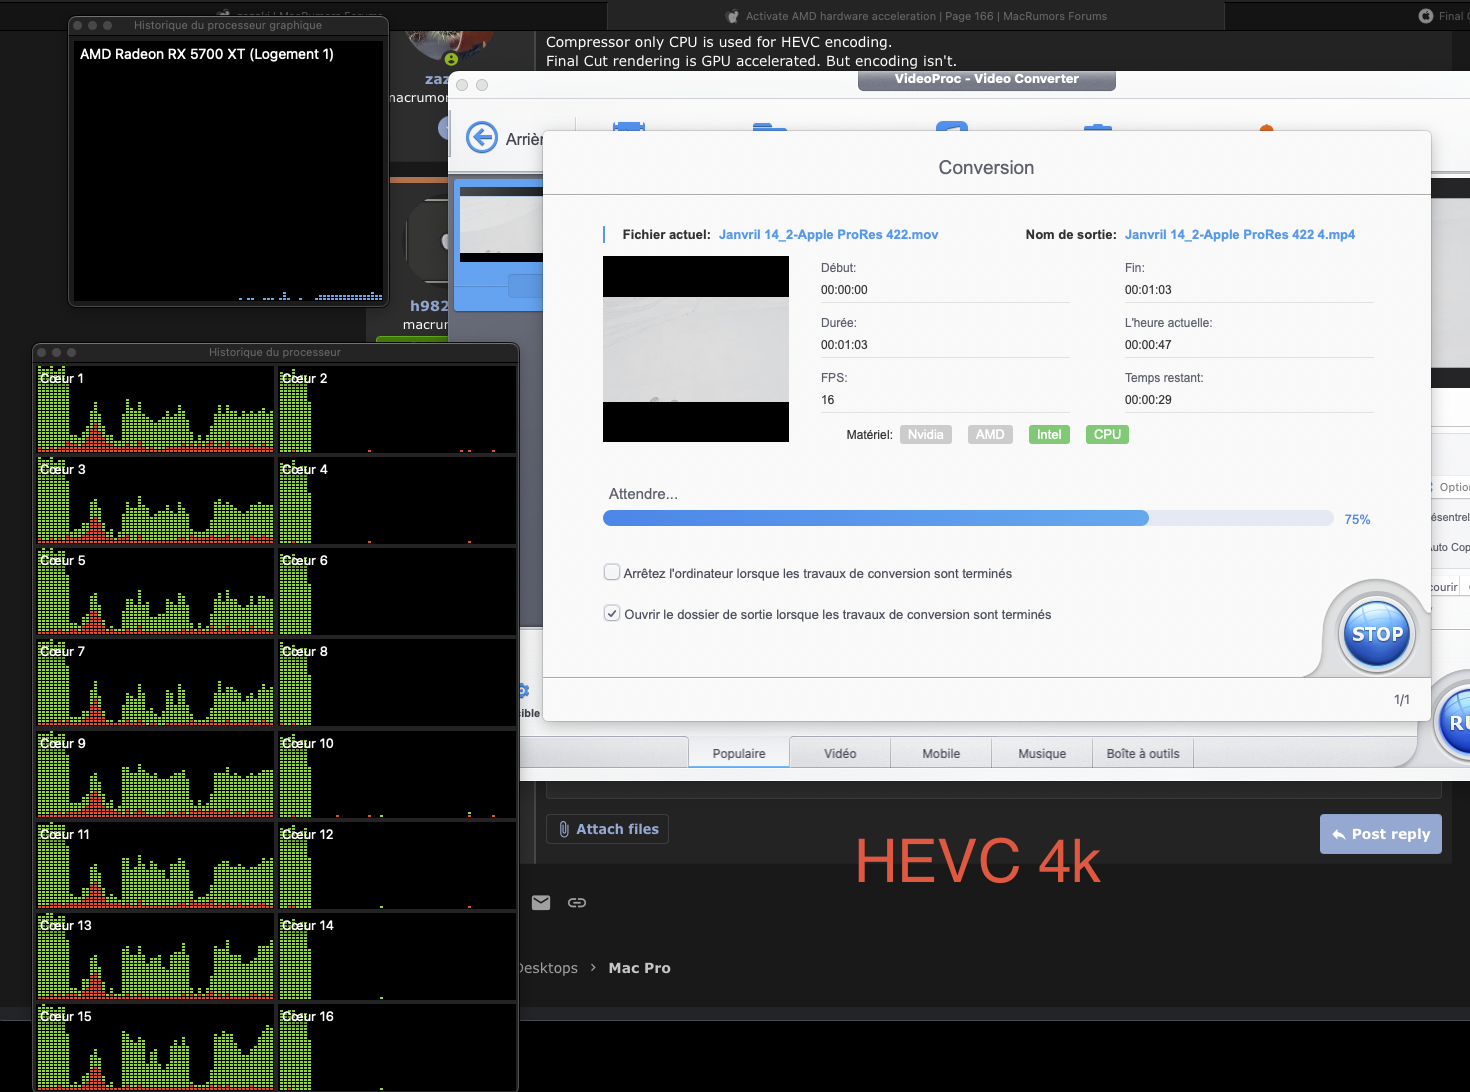This screenshot has height=1092, width=1470.
Task: Click the Cœur 13 usage graph
Action: 155,956
